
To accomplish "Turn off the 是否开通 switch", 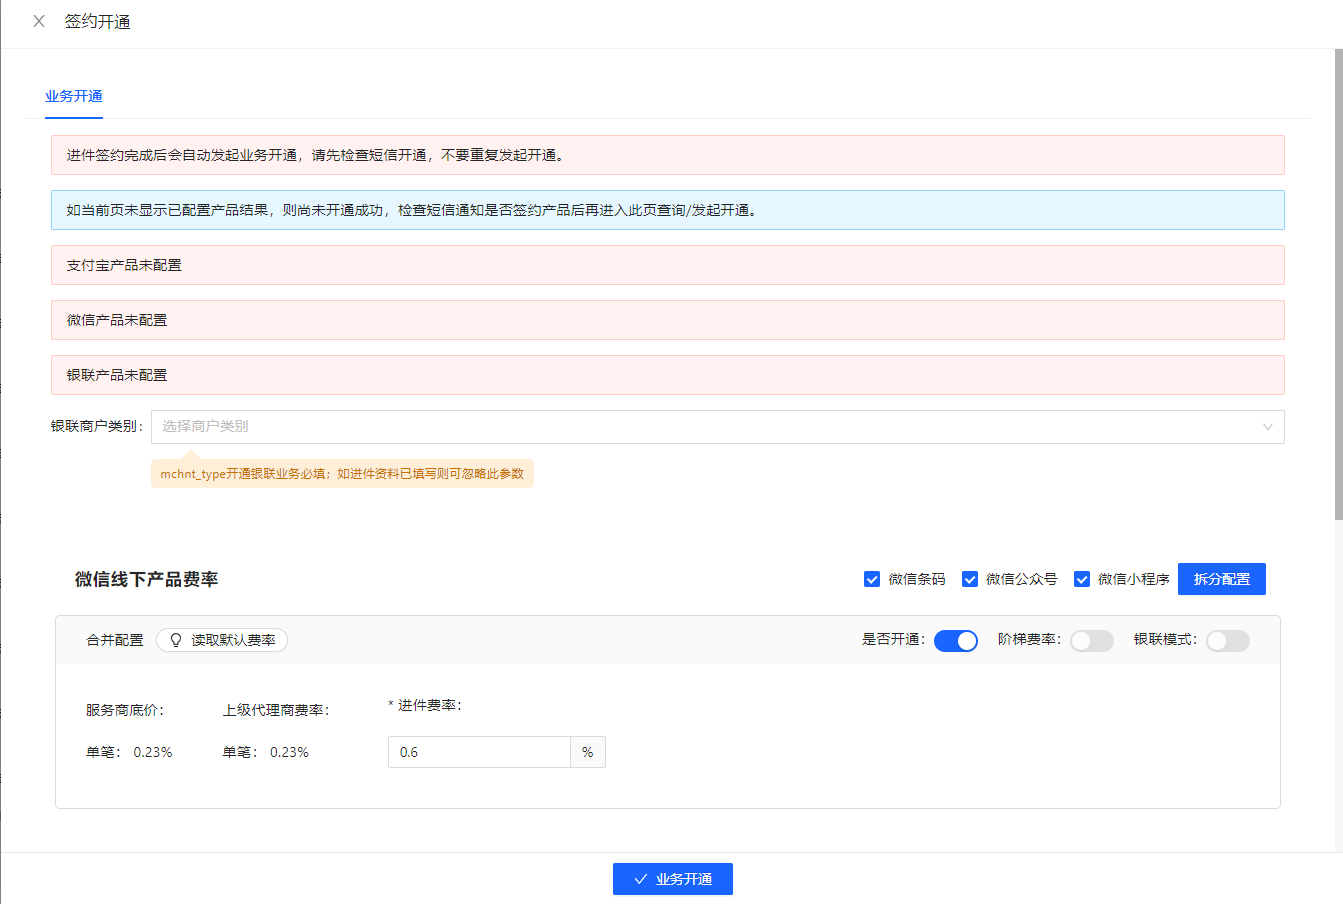I will click(955, 641).
